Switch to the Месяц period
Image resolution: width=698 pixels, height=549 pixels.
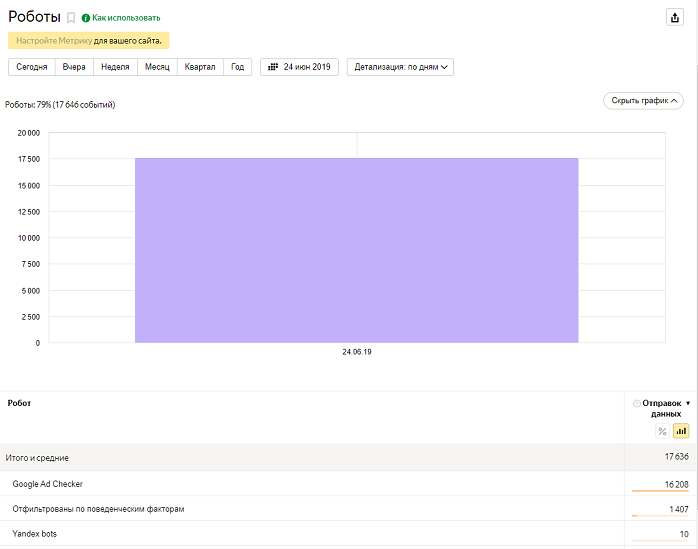click(157, 67)
